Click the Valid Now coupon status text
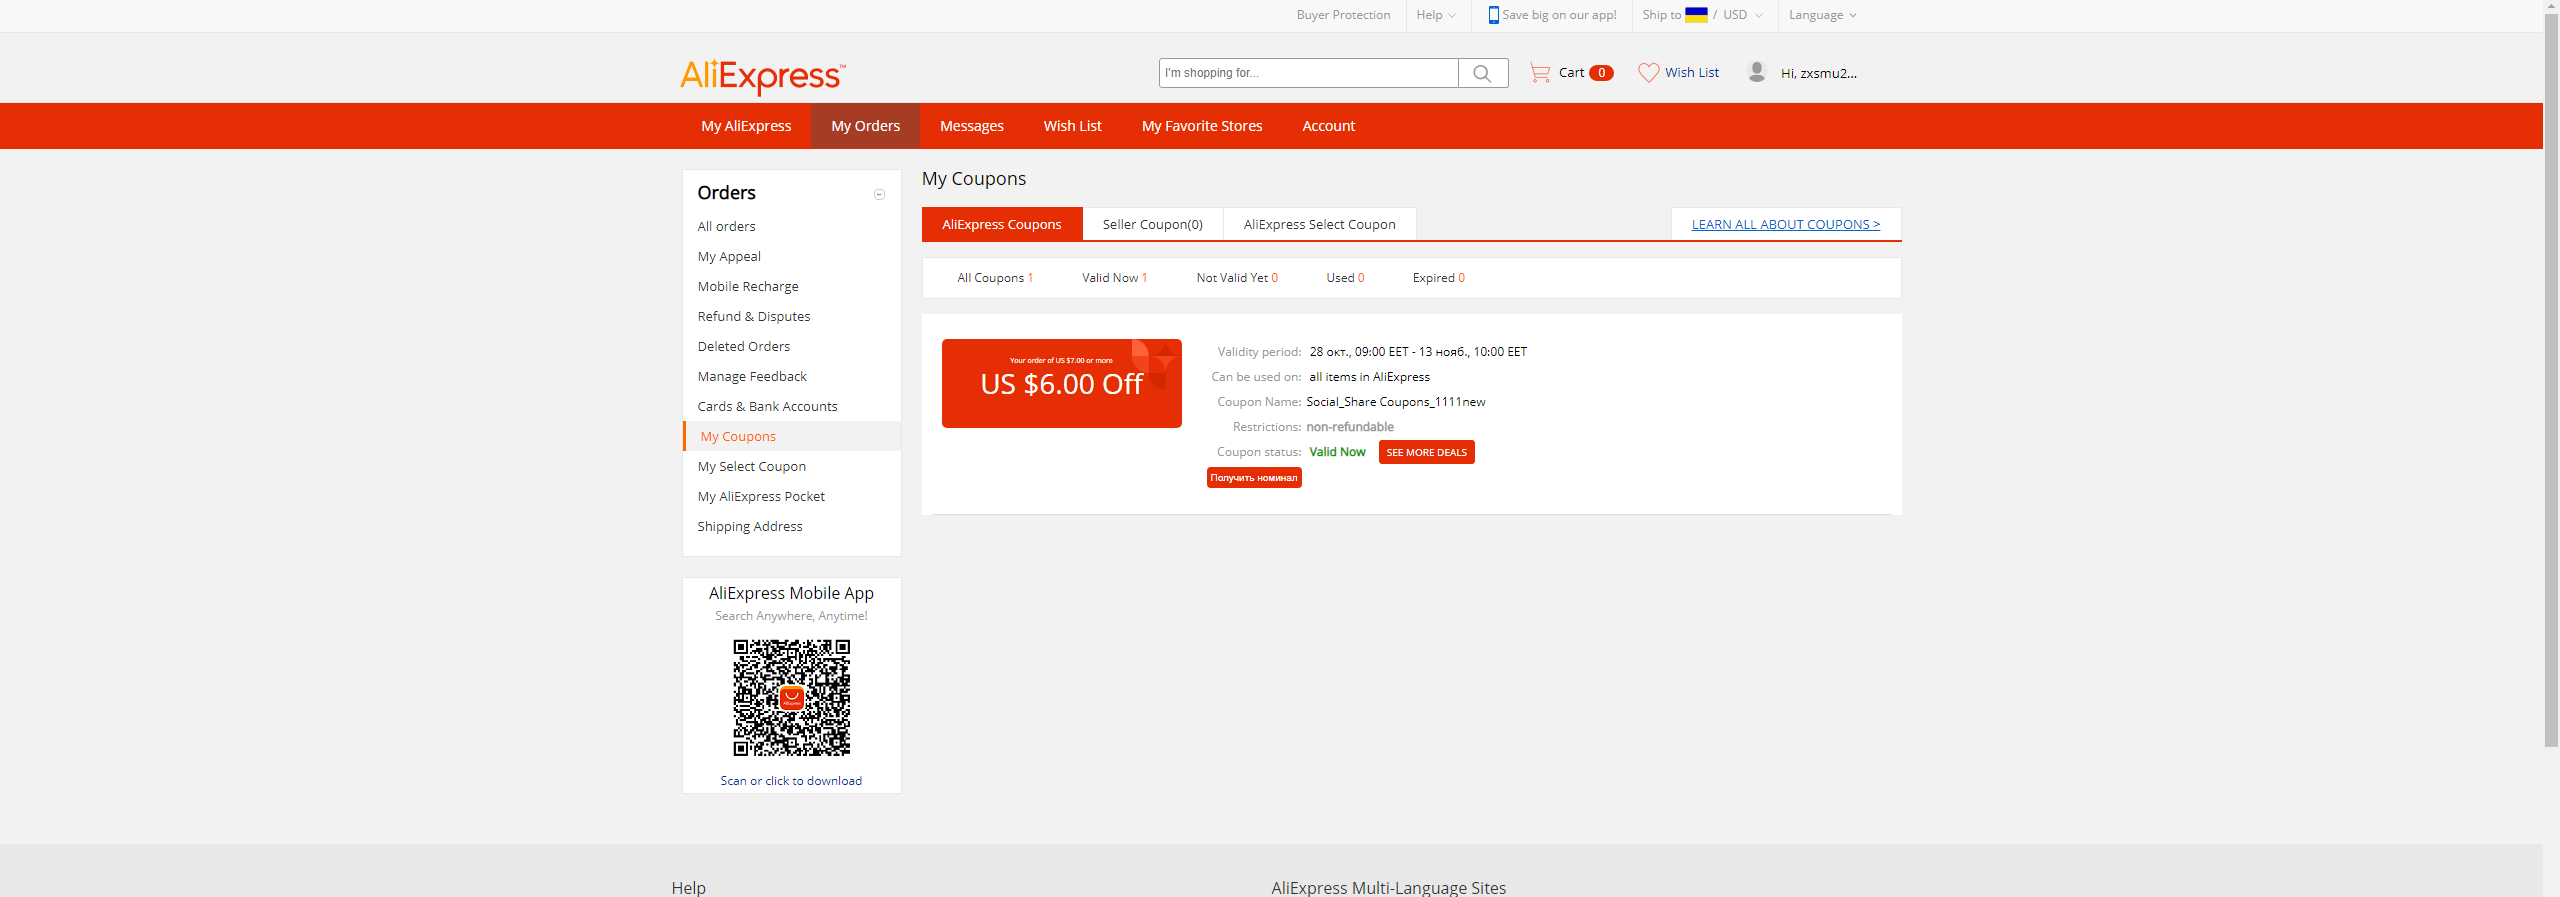 tap(1337, 452)
